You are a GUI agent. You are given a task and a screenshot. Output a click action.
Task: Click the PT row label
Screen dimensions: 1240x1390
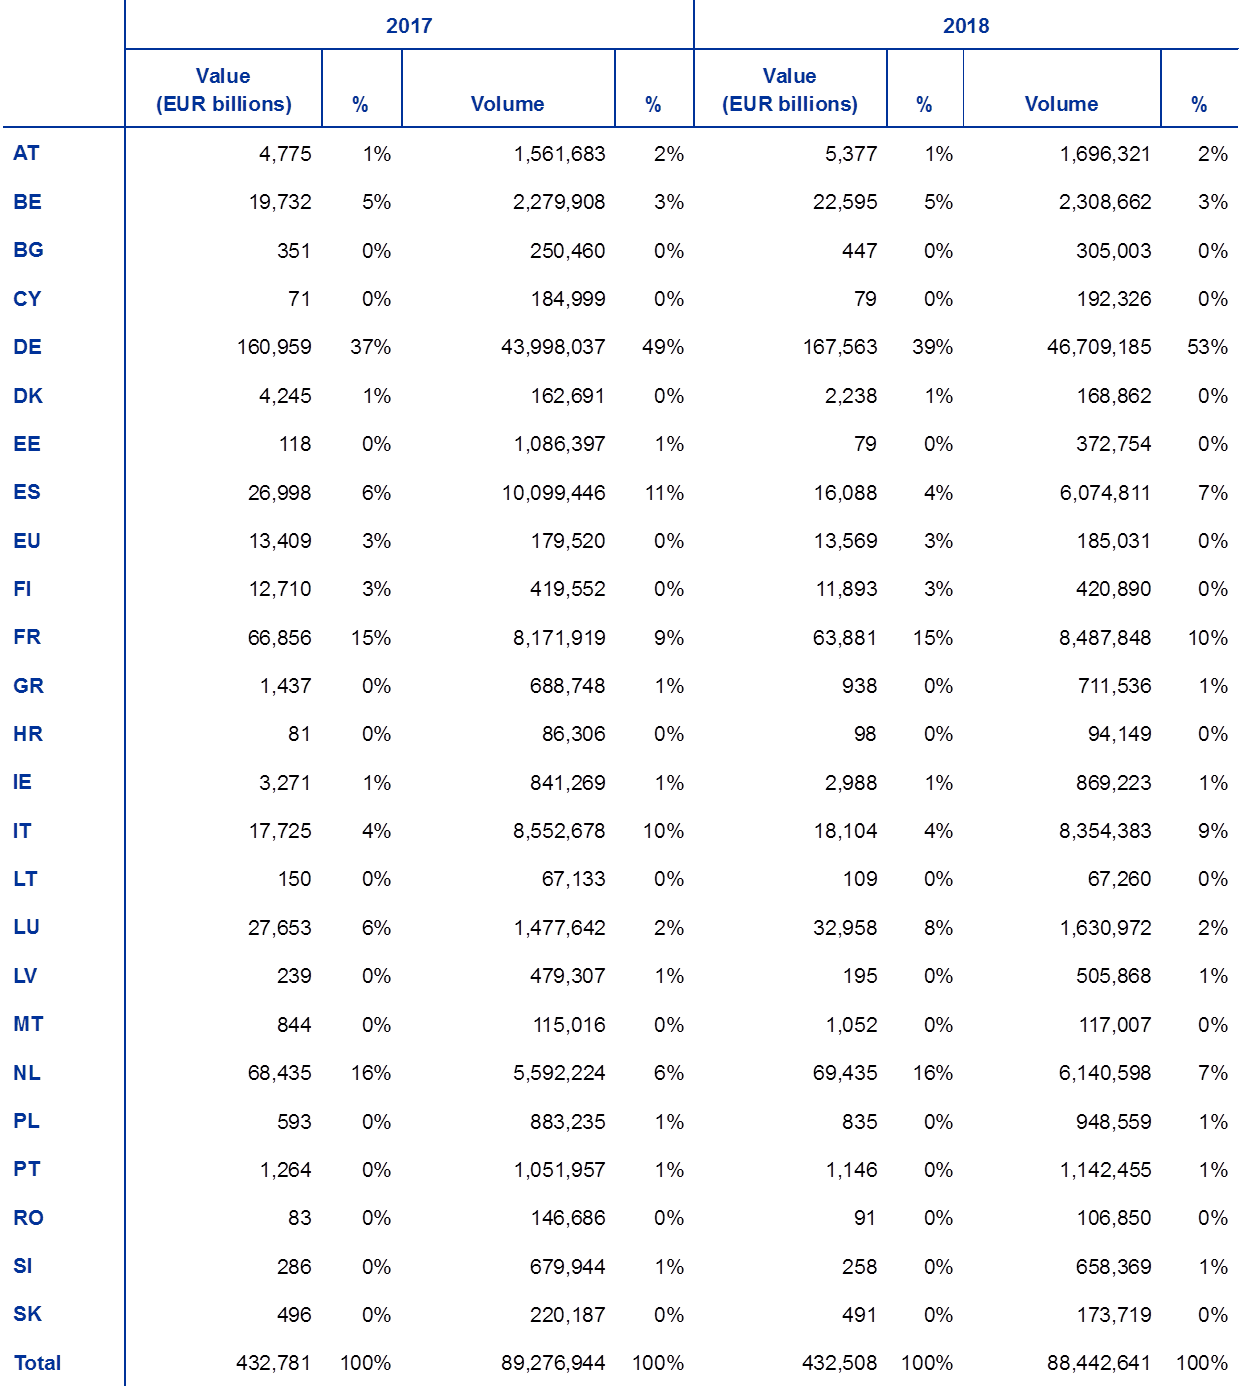pyautogui.click(x=26, y=1169)
